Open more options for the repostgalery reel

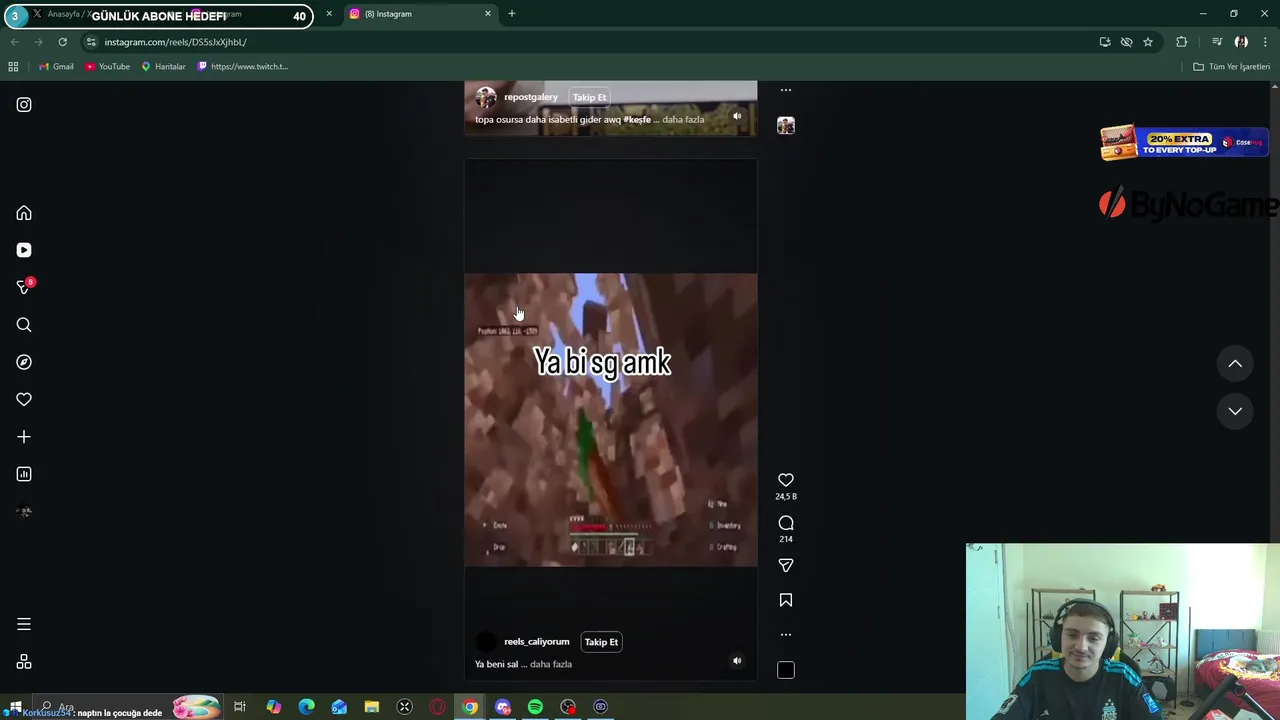pos(786,90)
